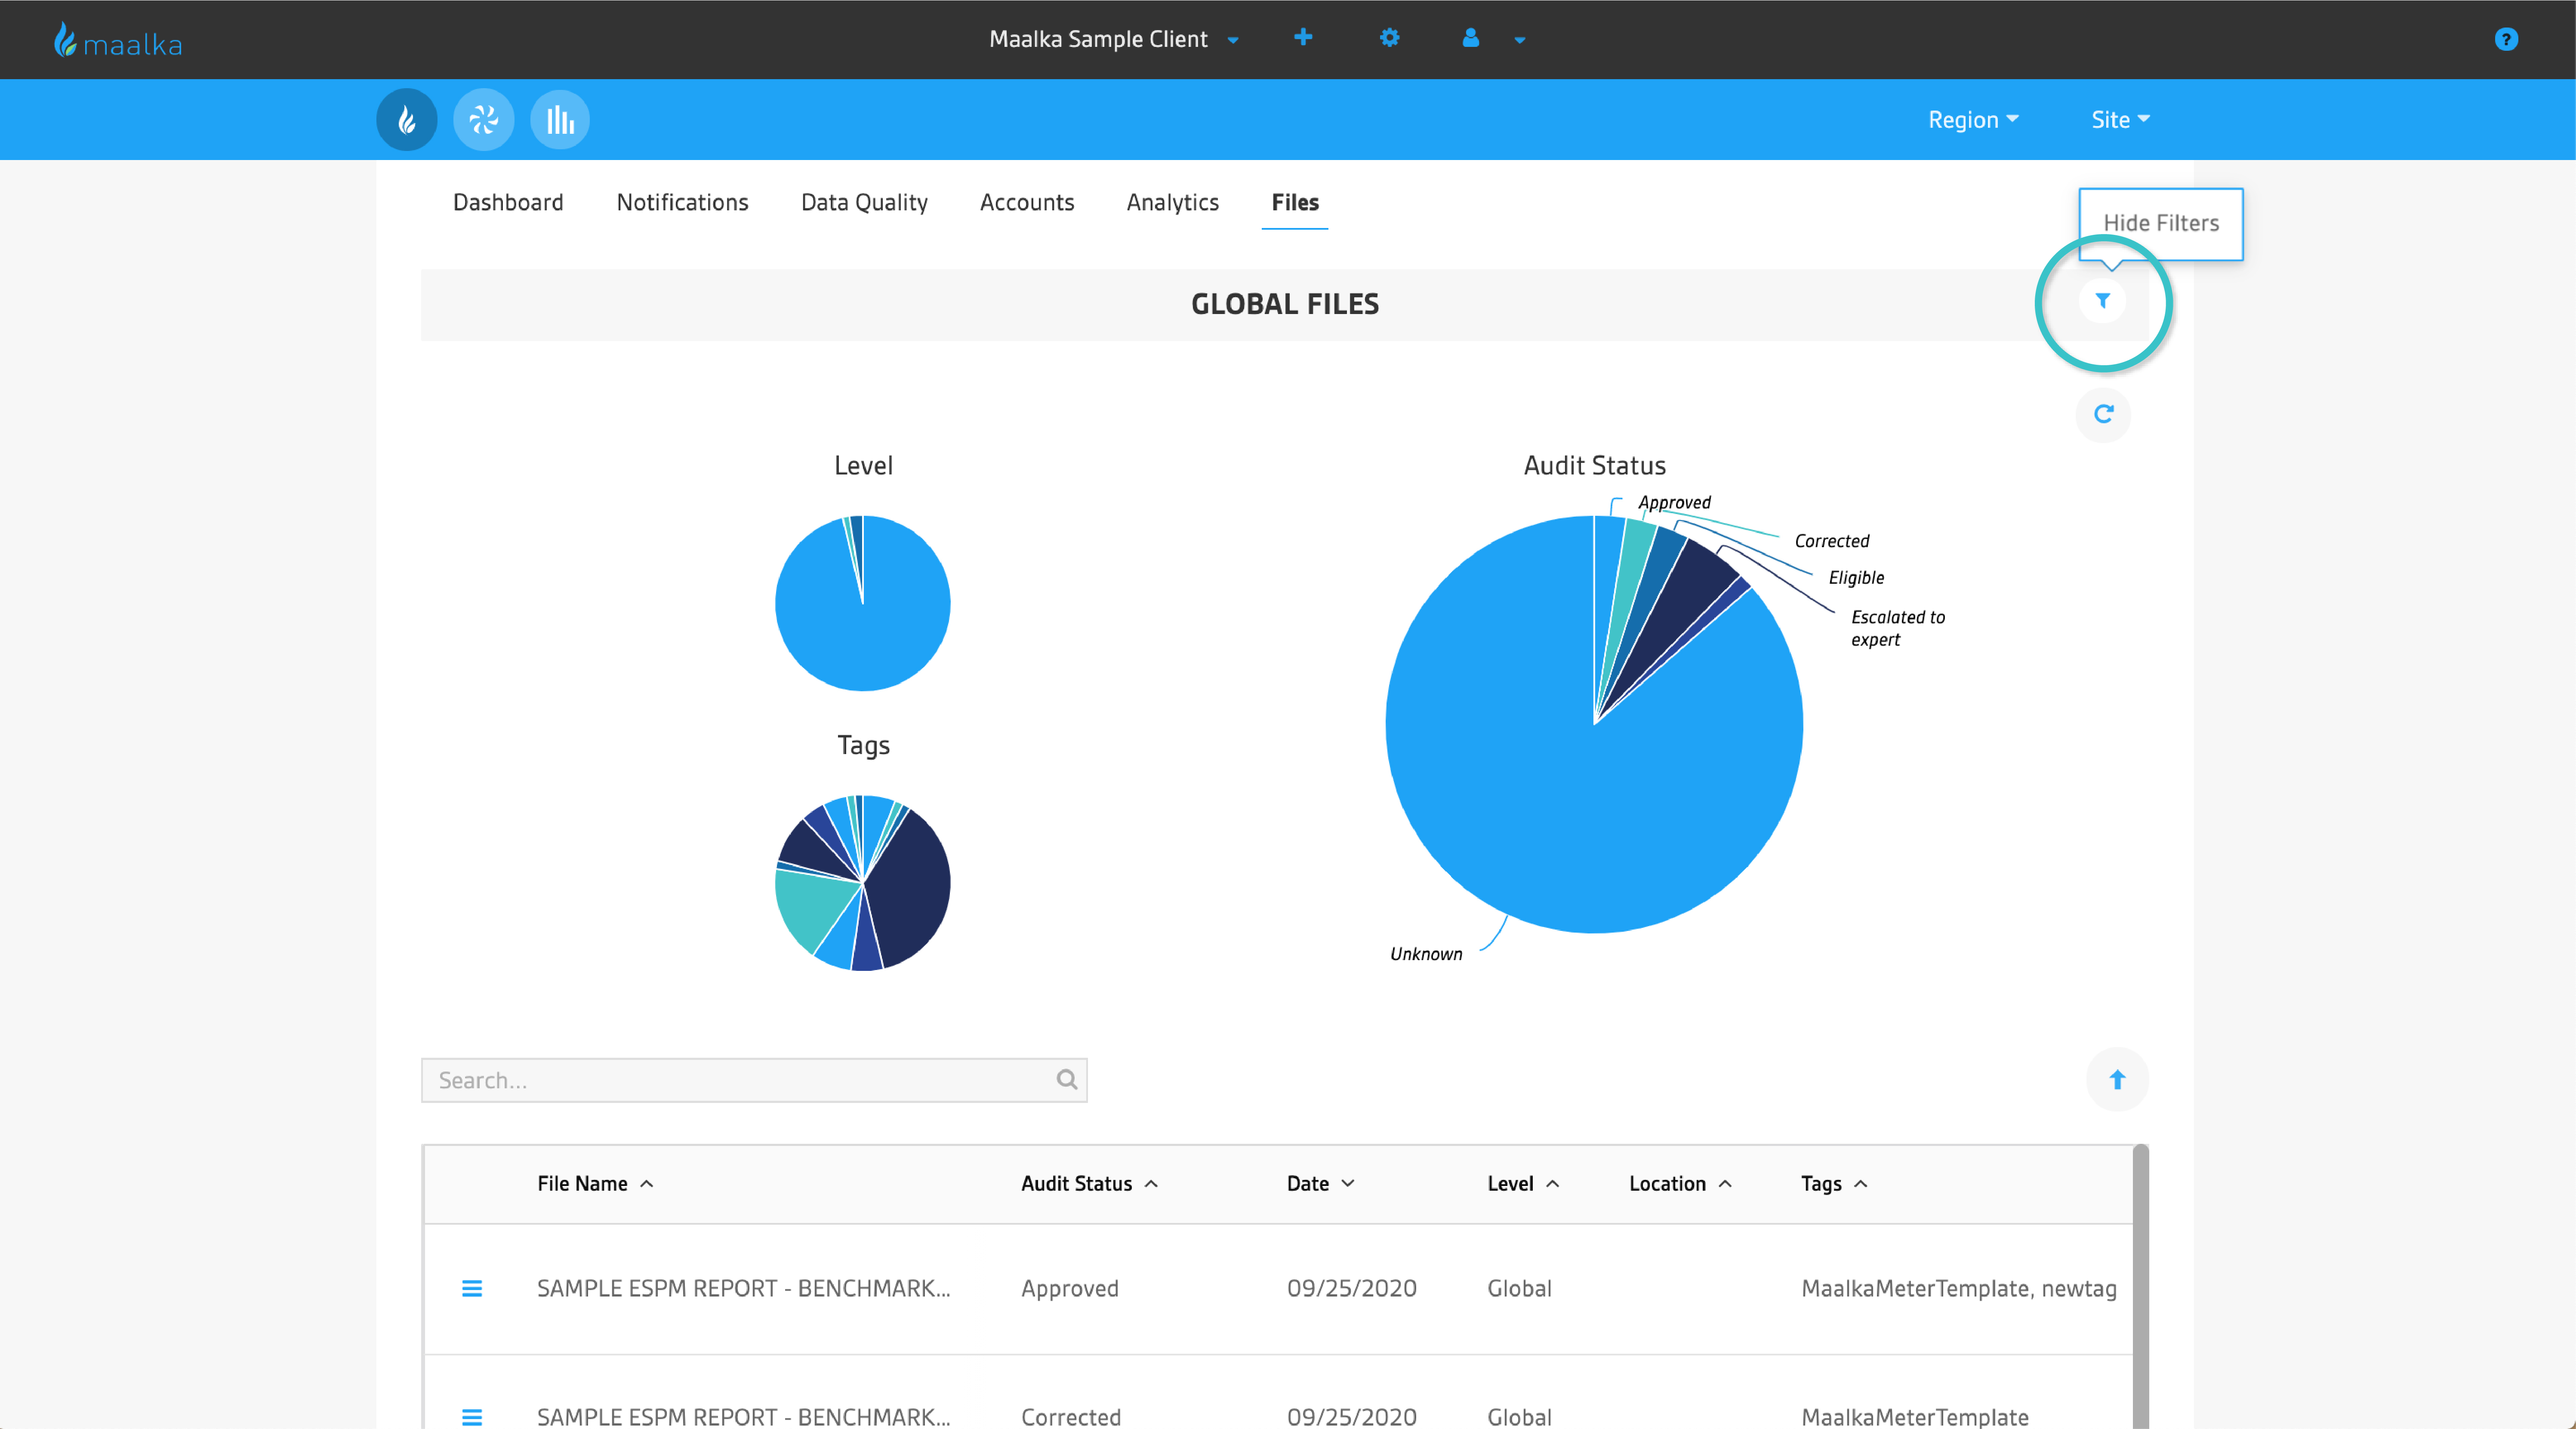The image size is (2576, 1429).
Task: Switch to the Notifications tab
Action: 682,203
